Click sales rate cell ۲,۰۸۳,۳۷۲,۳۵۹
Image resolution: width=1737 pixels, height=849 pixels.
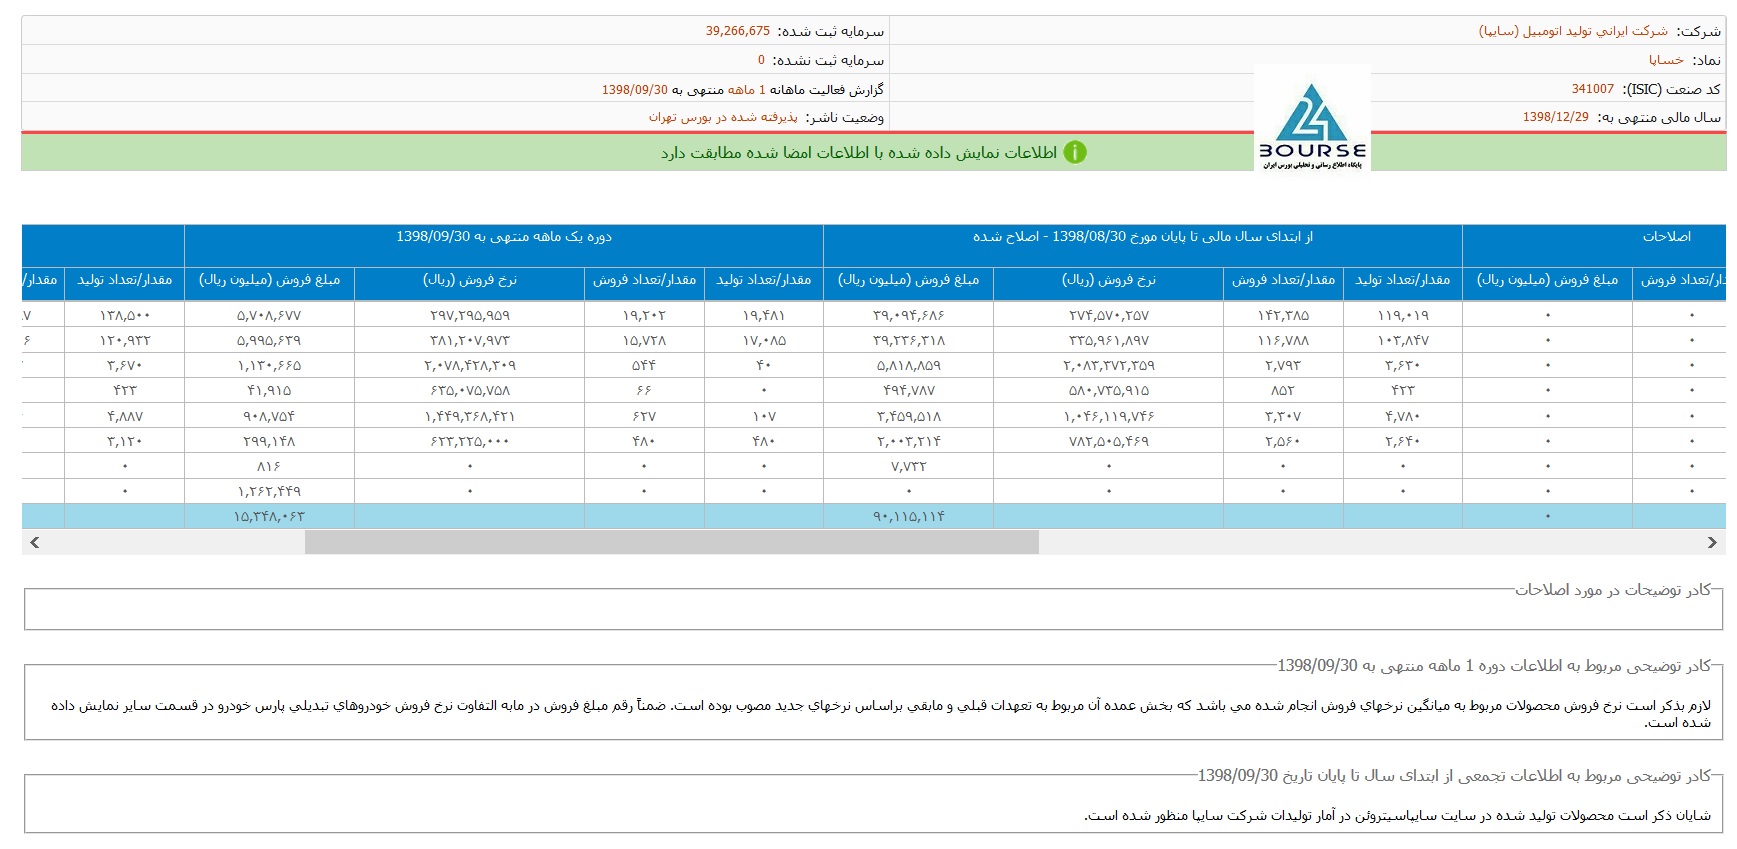1109,365
